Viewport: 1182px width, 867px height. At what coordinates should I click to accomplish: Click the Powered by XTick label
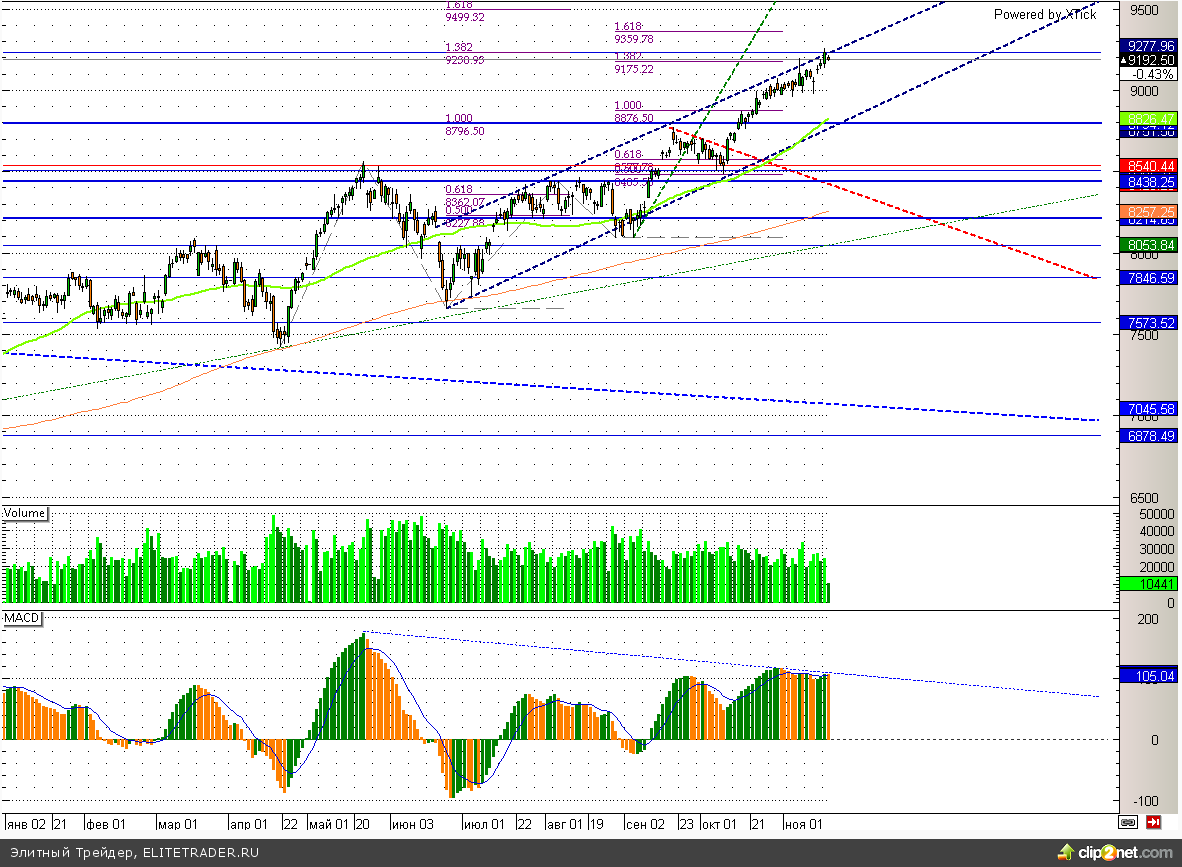tap(1044, 14)
